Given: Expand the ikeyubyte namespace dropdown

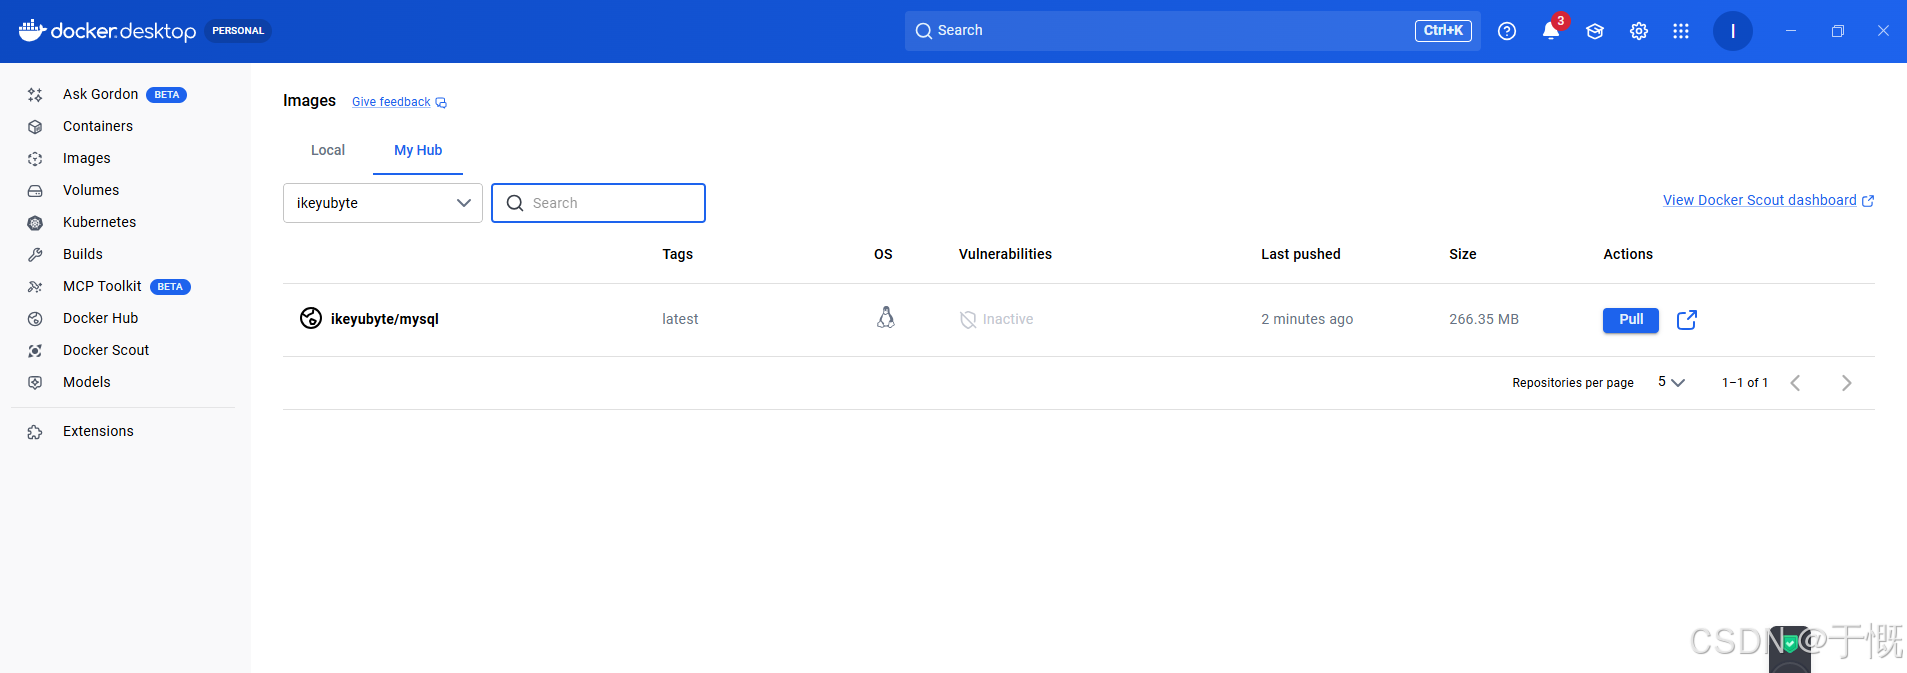Looking at the screenshot, I should tap(383, 203).
